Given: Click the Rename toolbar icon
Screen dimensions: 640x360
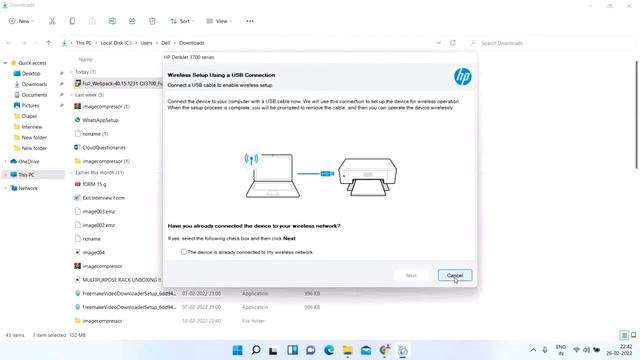Looking at the screenshot, I should (x=112, y=21).
